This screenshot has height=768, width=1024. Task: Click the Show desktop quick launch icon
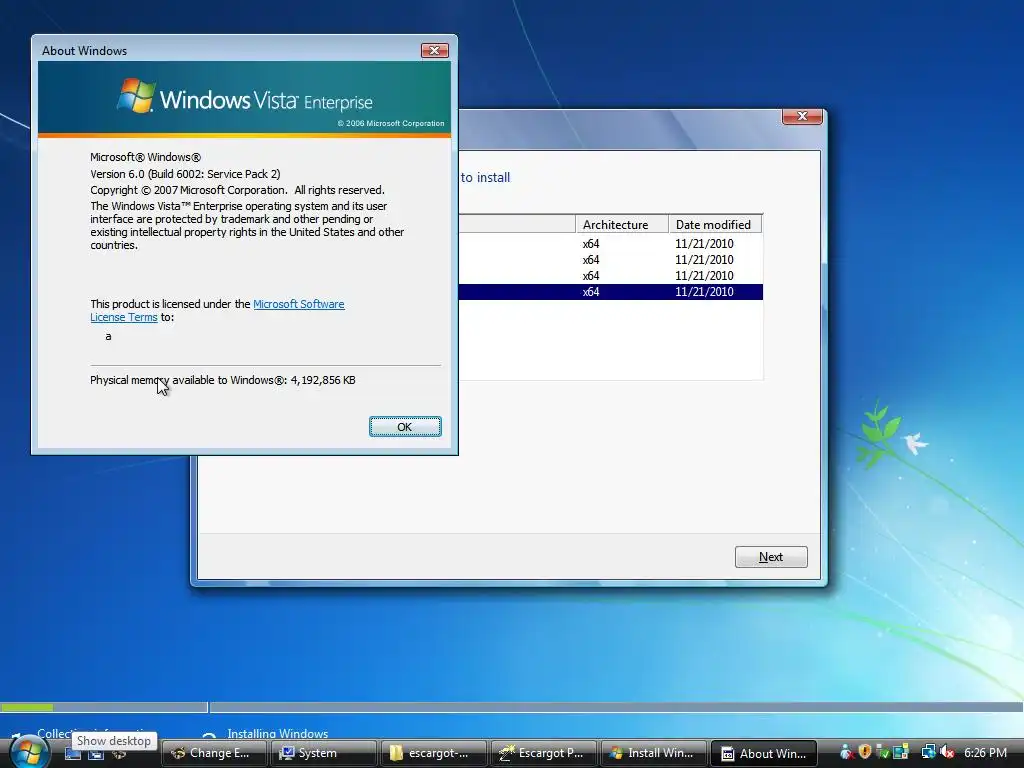(73, 754)
